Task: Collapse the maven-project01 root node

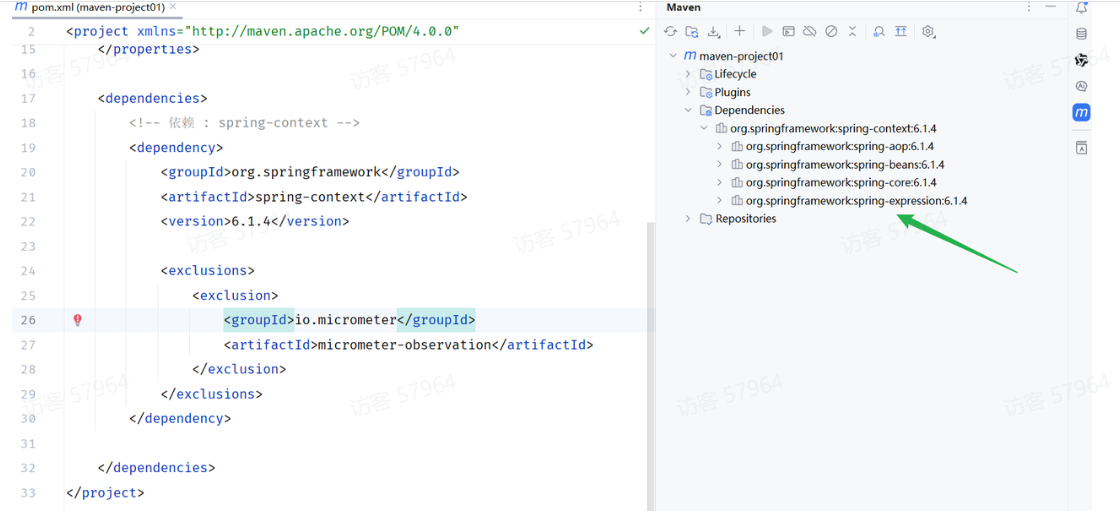Action: (672, 56)
